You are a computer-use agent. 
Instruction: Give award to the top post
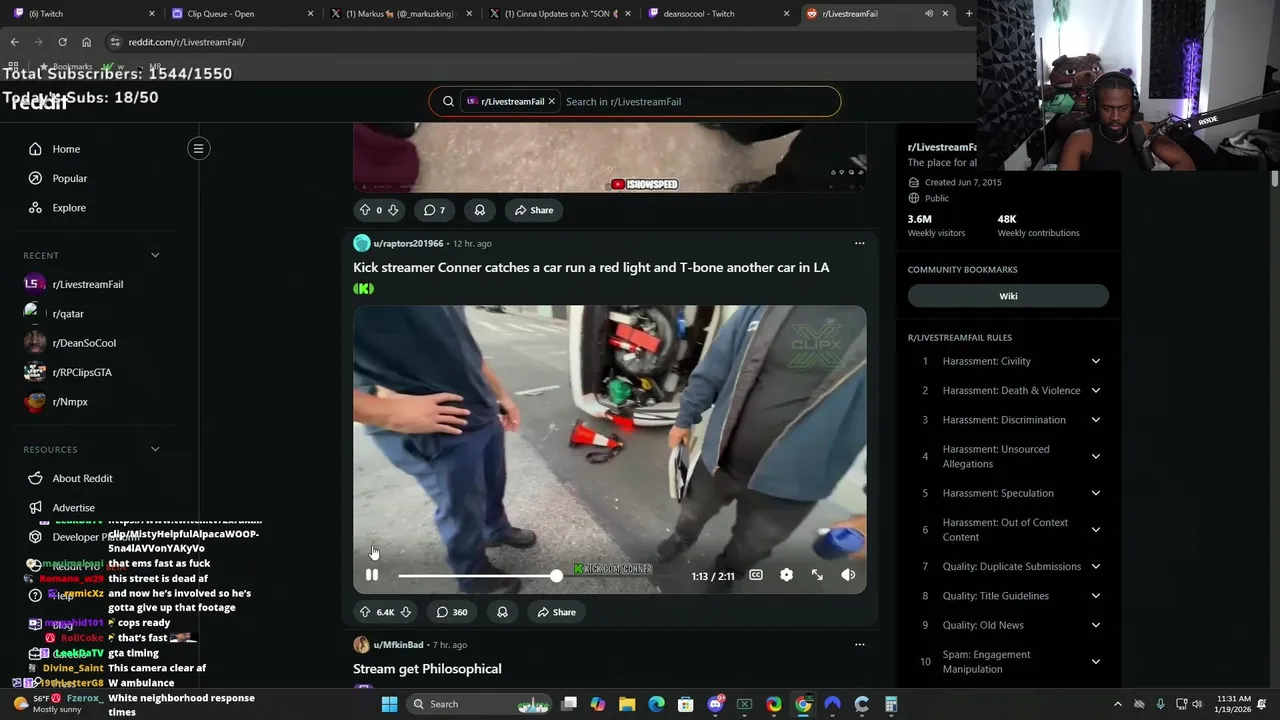point(480,210)
